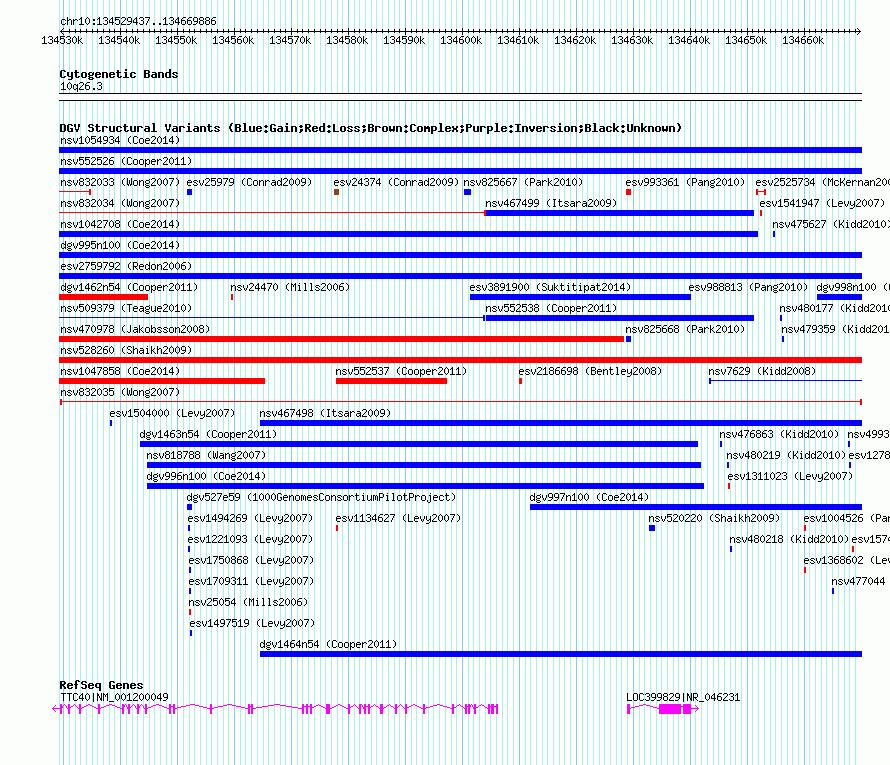Click the nsv476863 (Kidd2010) blue marker
The width and height of the screenshot is (890, 765).
pyautogui.click(x=721, y=444)
